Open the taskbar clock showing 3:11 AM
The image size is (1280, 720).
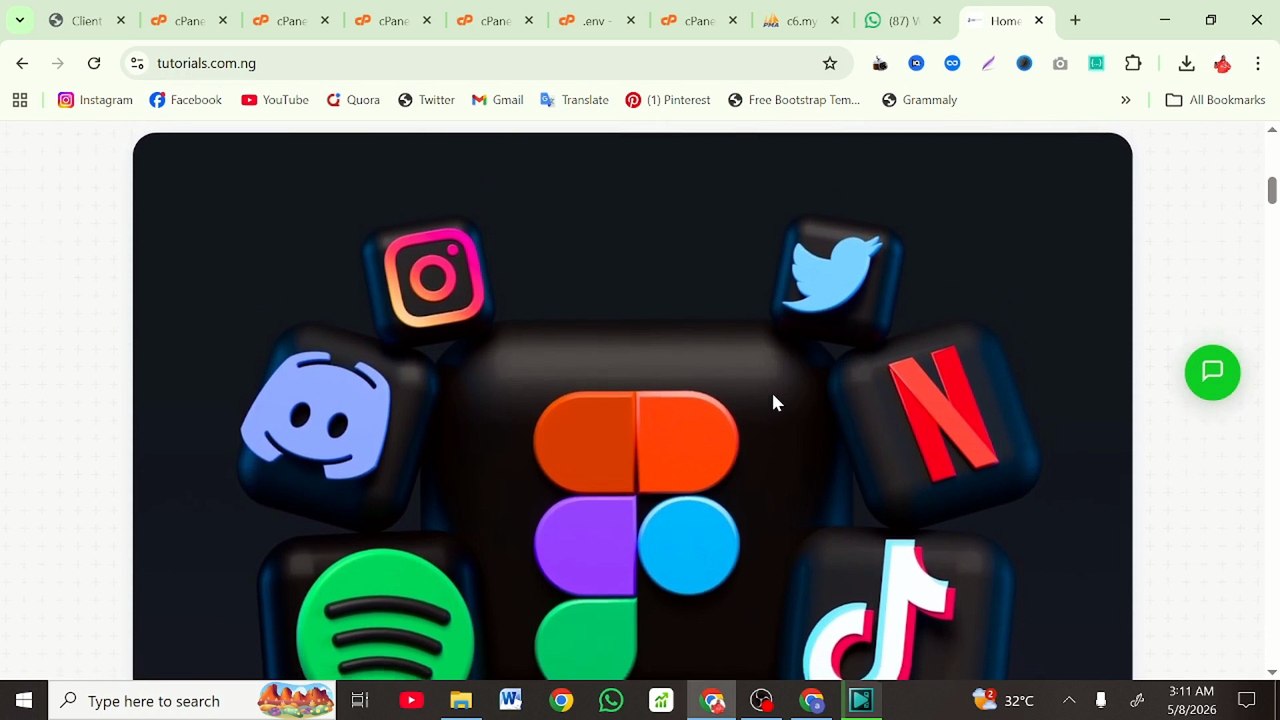pos(1191,700)
